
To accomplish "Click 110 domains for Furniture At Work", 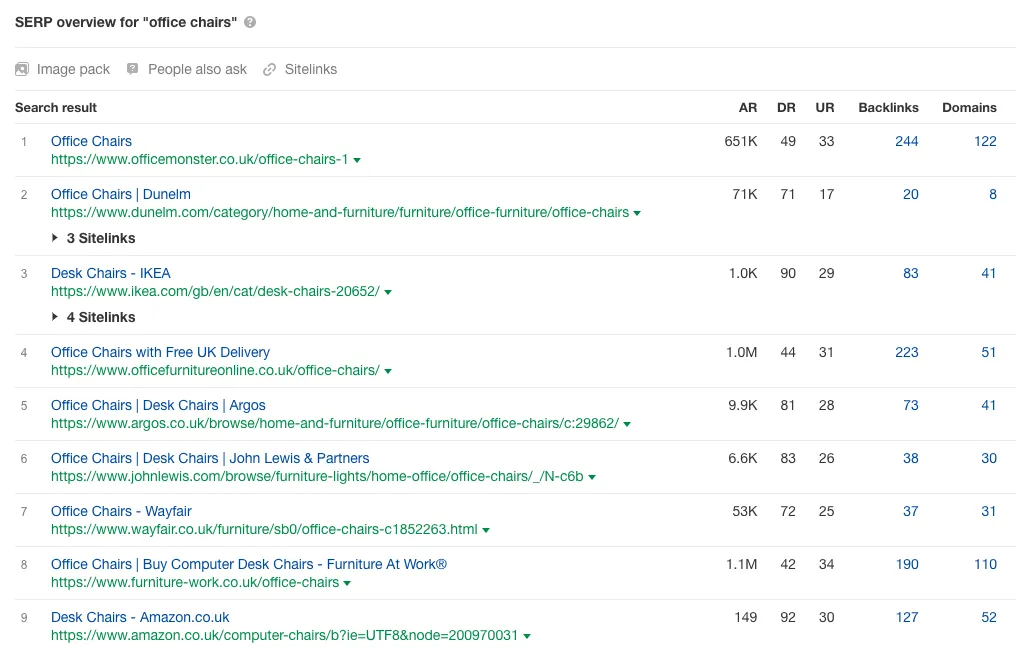I will (x=984, y=564).
